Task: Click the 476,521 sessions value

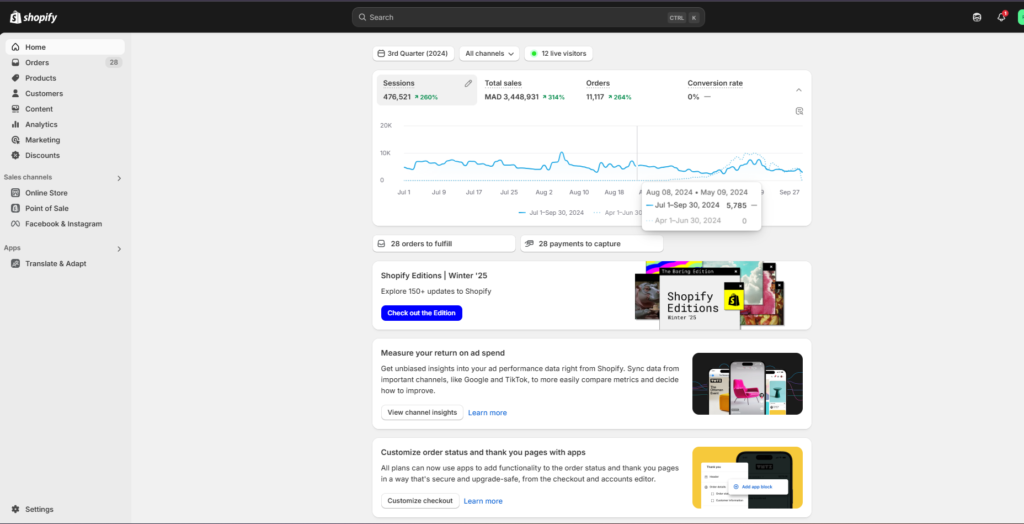Action: tap(397, 97)
